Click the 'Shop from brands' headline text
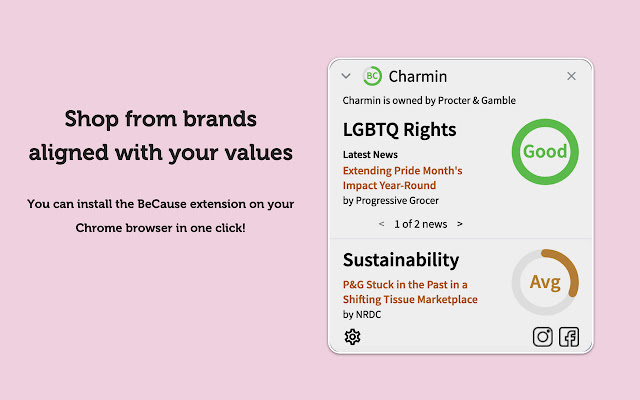 (x=160, y=119)
